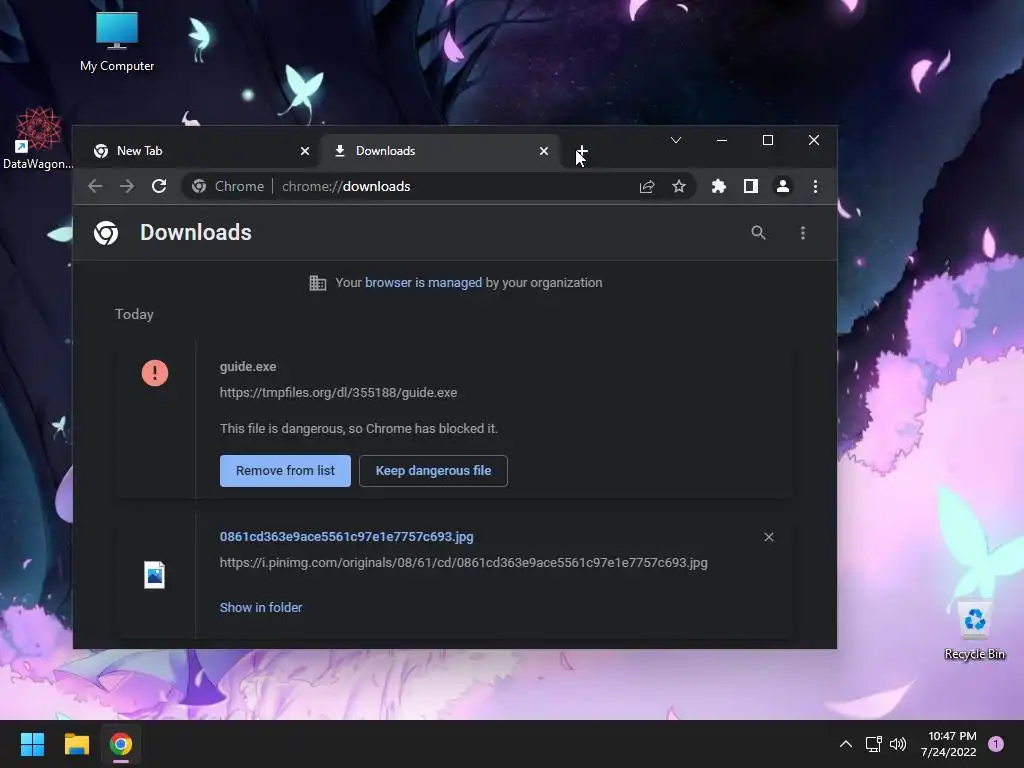Viewport: 1024px width, 768px height.
Task: Open the tab search dropdown arrow
Action: click(x=676, y=140)
